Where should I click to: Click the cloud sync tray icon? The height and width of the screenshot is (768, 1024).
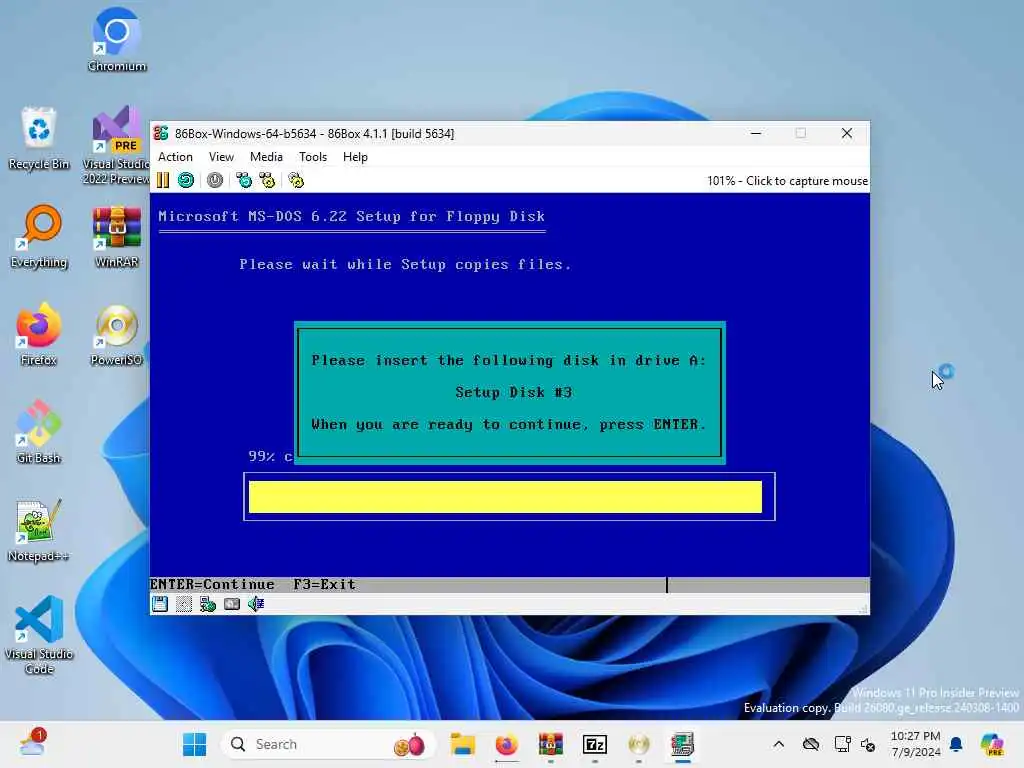click(811, 744)
